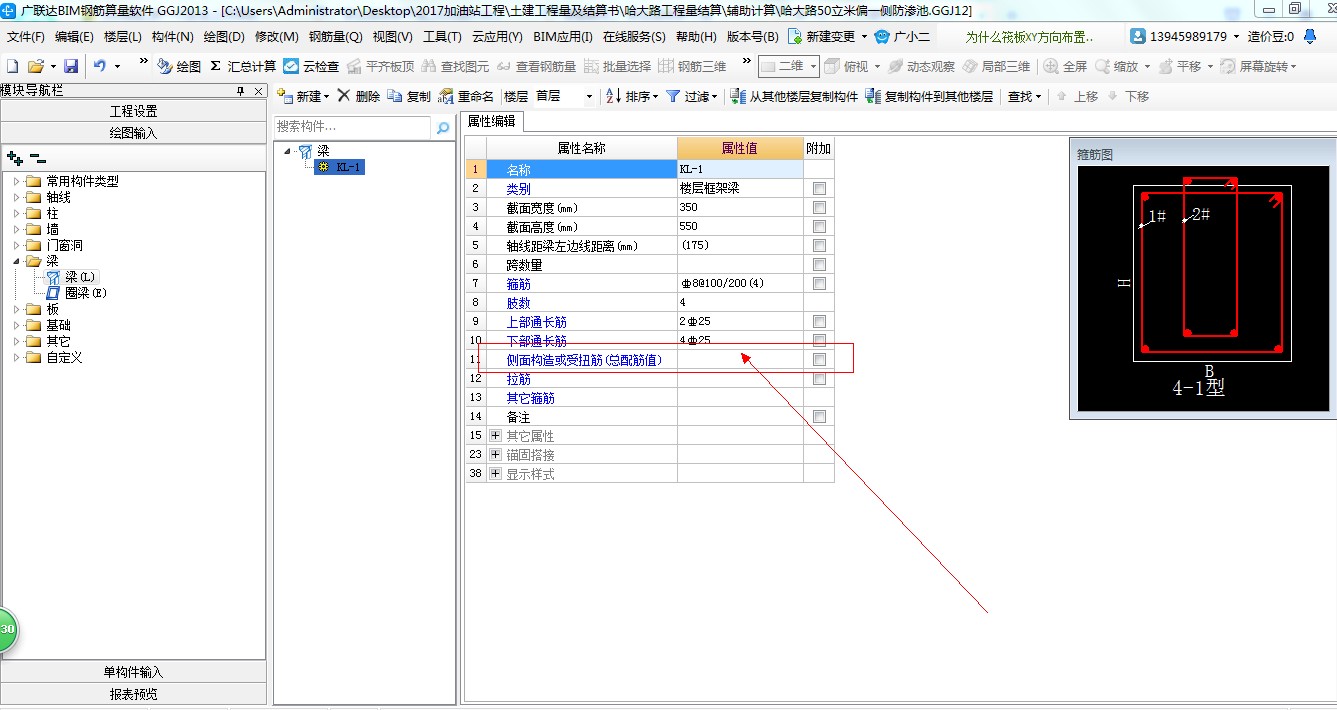Screen dimensions: 1337x710
Task: Toggle 附加 checkbox for 截面宽度 row
Action: (x=819, y=207)
